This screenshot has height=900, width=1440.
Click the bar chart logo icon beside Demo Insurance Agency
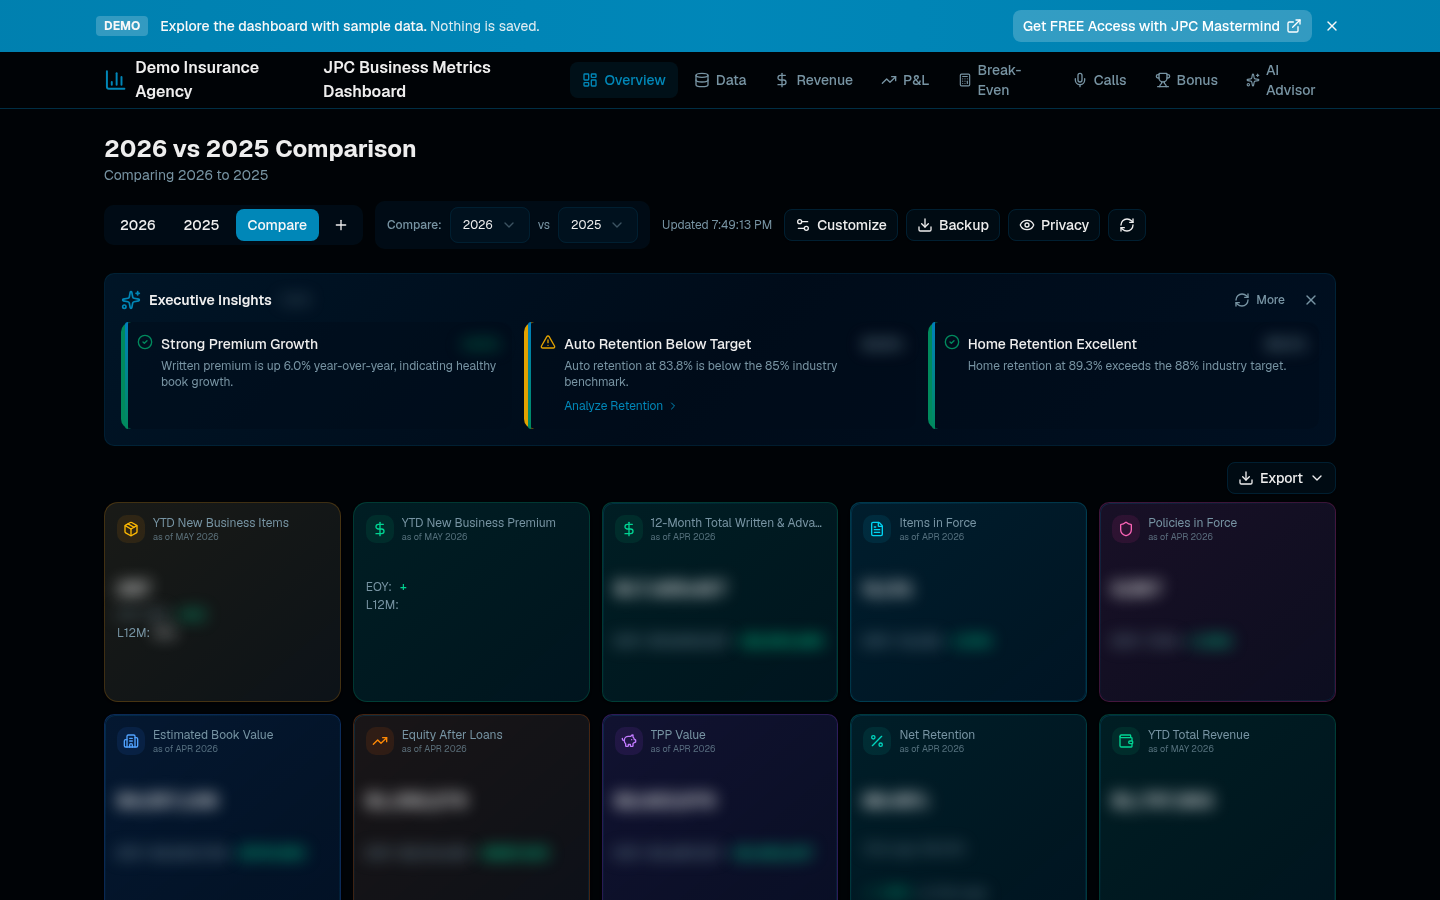coord(115,80)
